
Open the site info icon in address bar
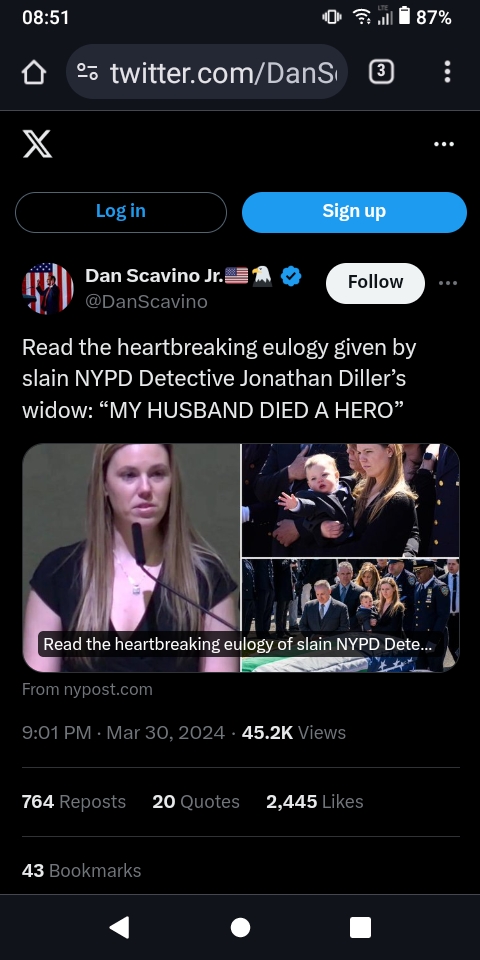tap(88, 72)
